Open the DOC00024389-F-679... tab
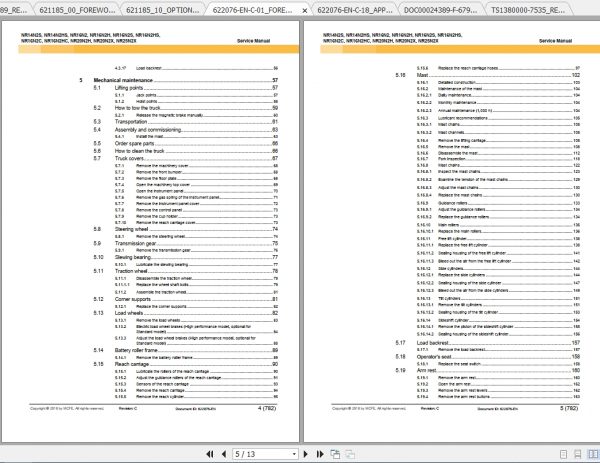The width and height of the screenshot is (600, 463). 440,10
